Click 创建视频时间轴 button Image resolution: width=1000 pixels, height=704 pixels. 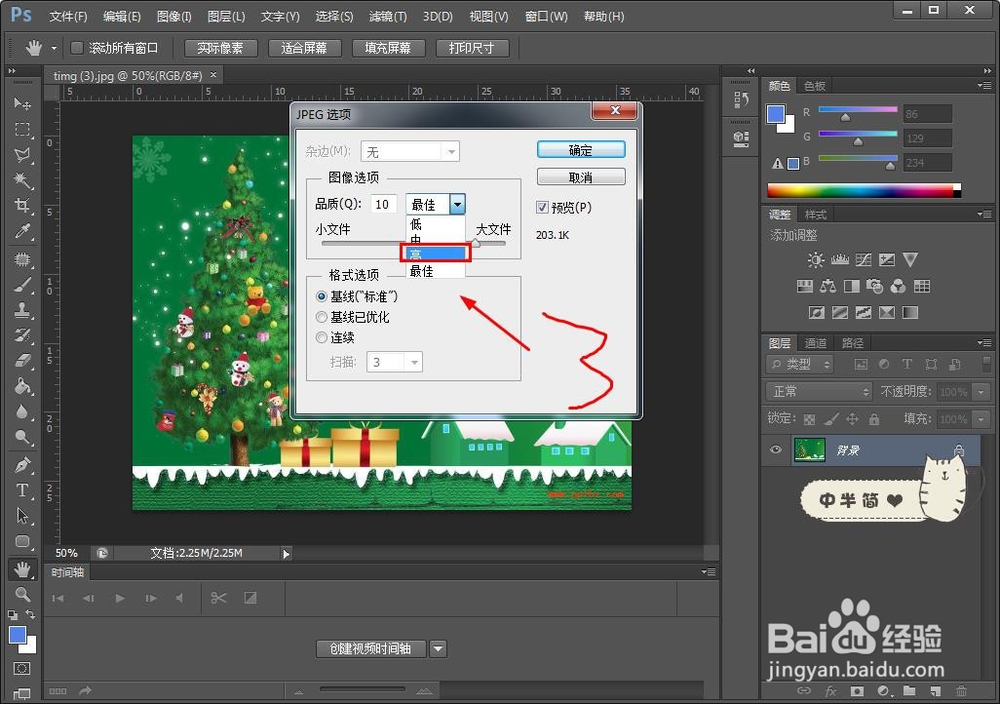(371, 649)
